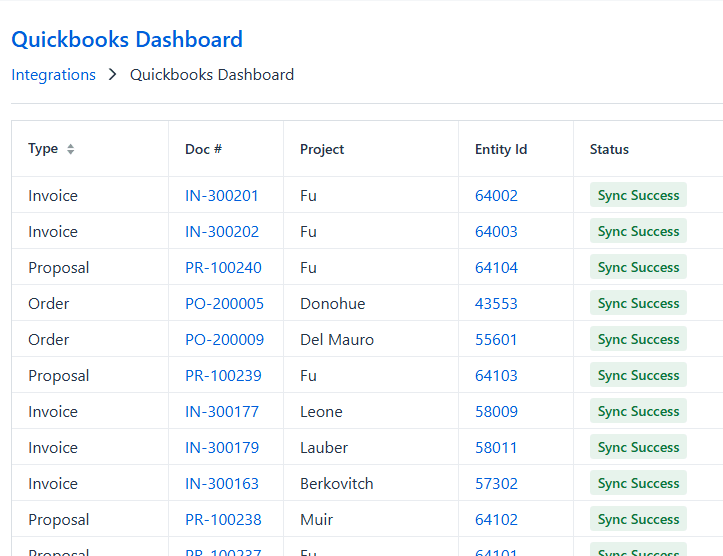This screenshot has width=723, height=556.
Task: Open order PO-200009
Action: click(x=224, y=339)
